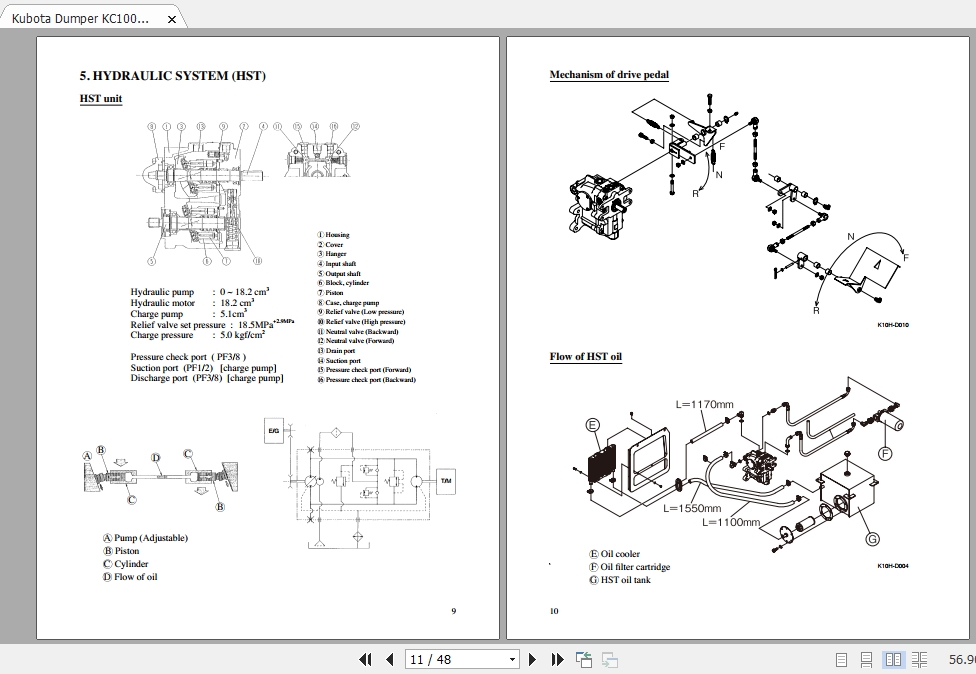Viewport: 976px width, 674px height.
Task: Close the Kubota Dumper KC100 tab
Action: (171, 17)
